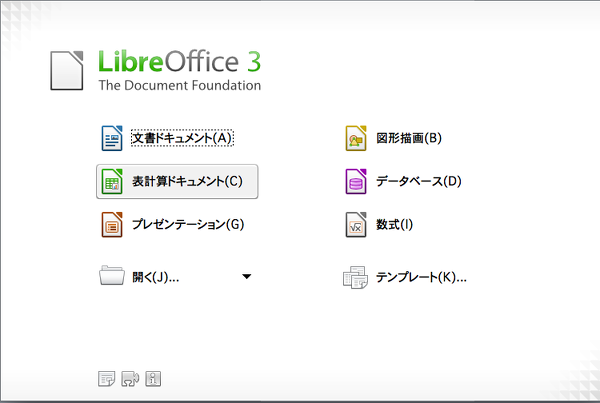Click the templates documents icon

coord(356,277)
